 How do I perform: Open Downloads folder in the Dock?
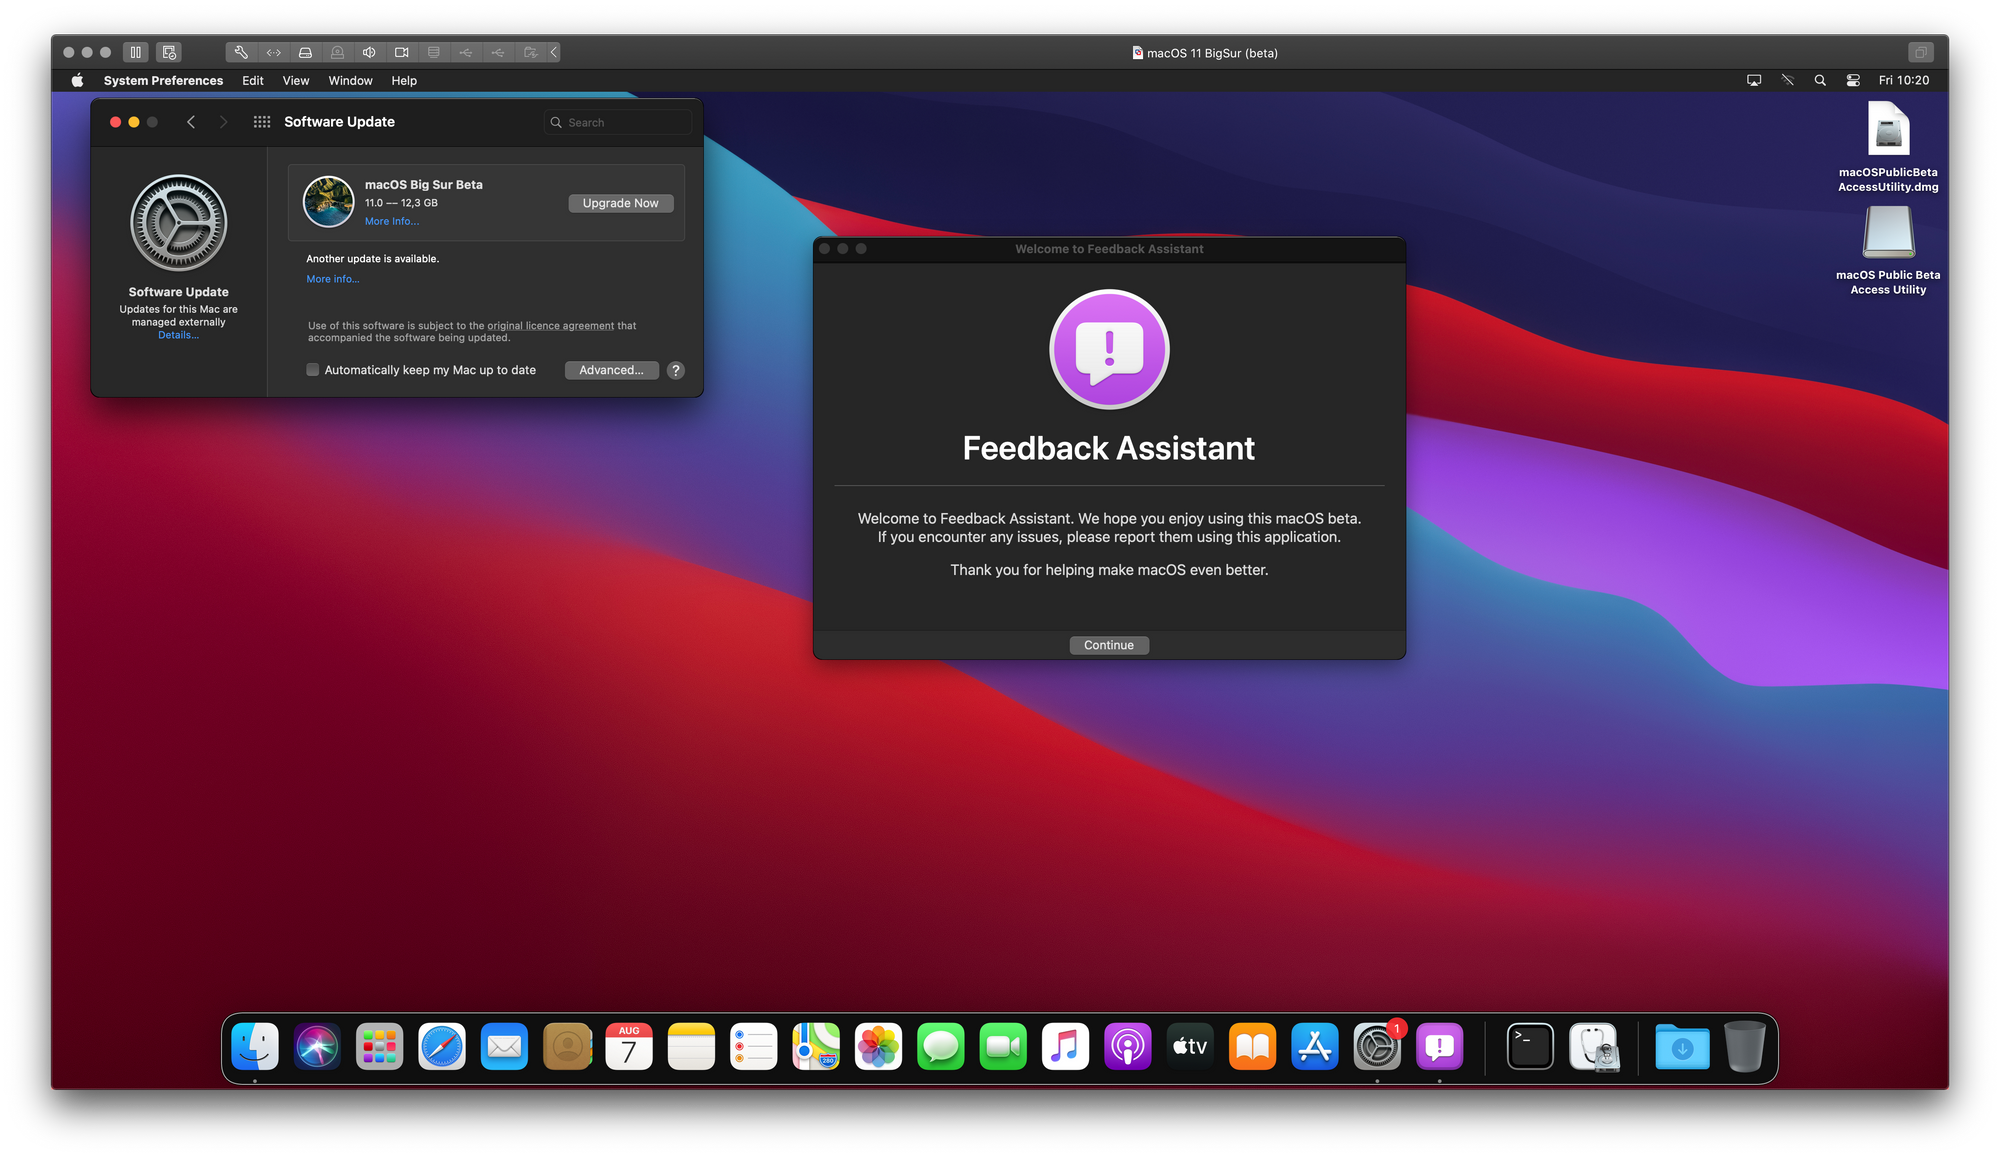[1682, 1047]
